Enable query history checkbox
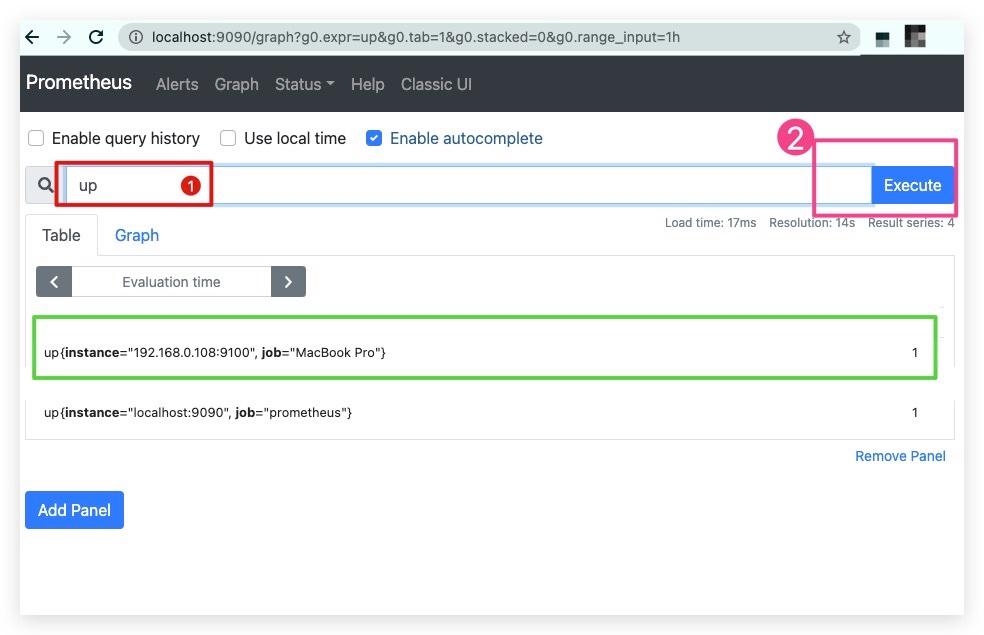Viewport: 984px width, 635px height. [36, 138]
